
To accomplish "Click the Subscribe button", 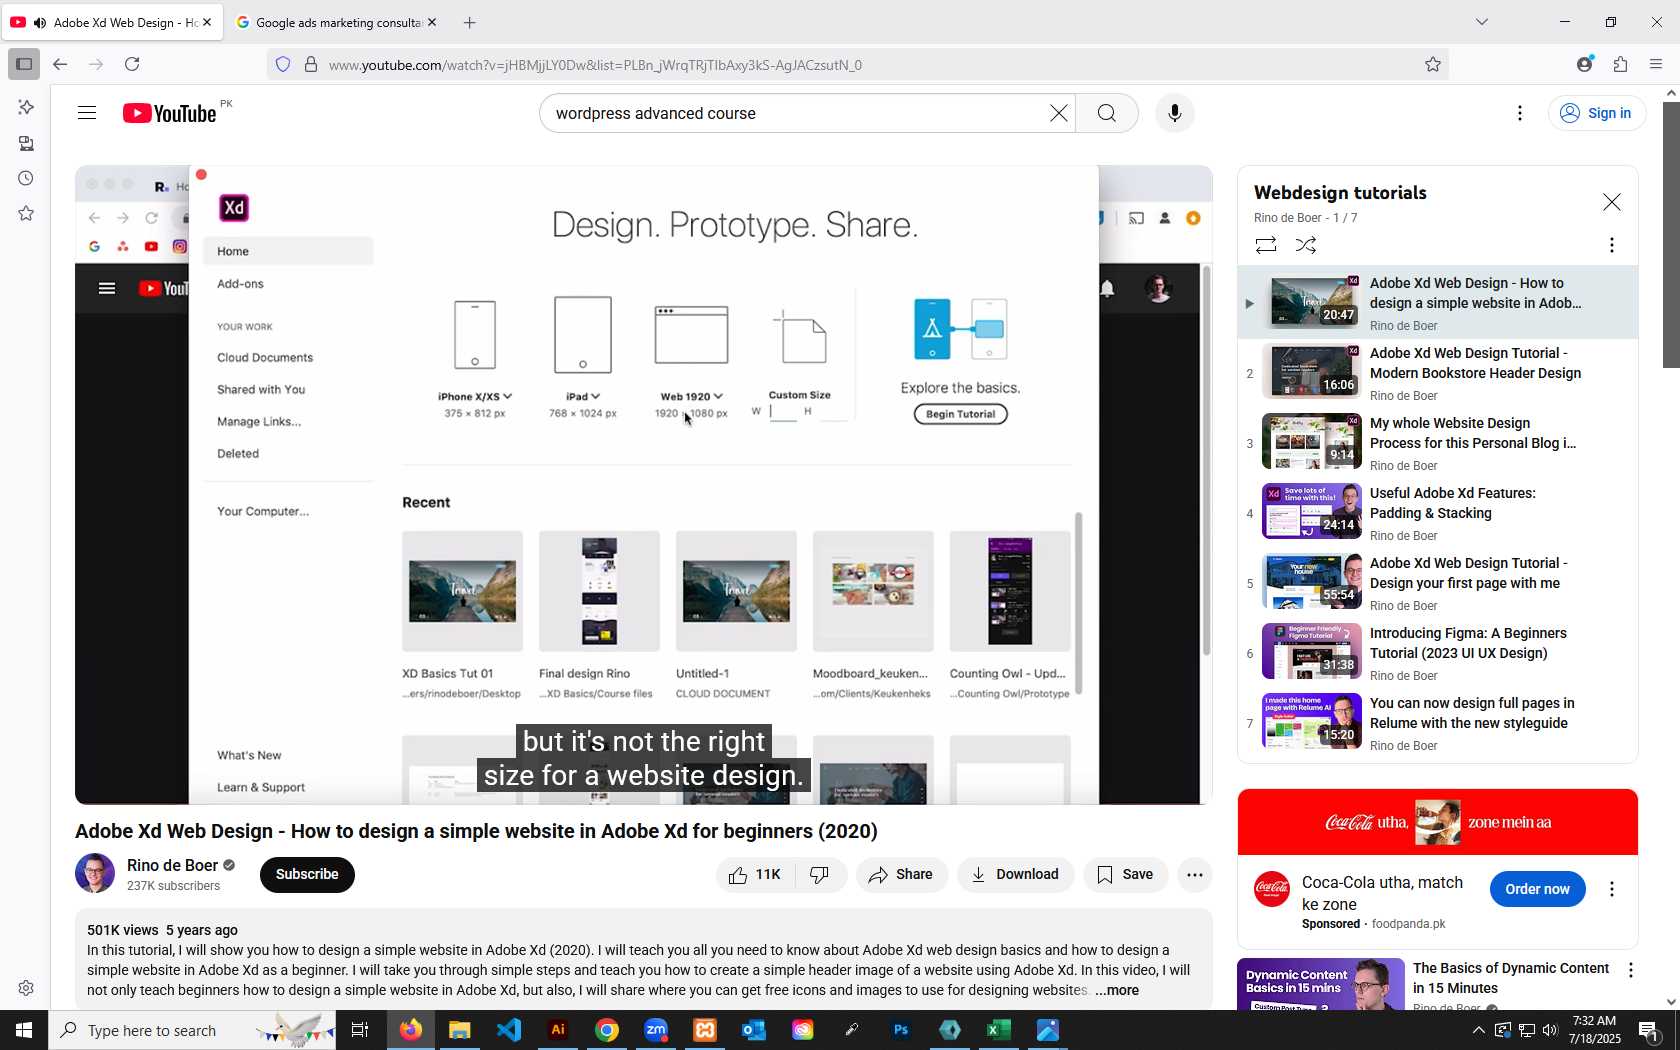I will coord(307,875).
